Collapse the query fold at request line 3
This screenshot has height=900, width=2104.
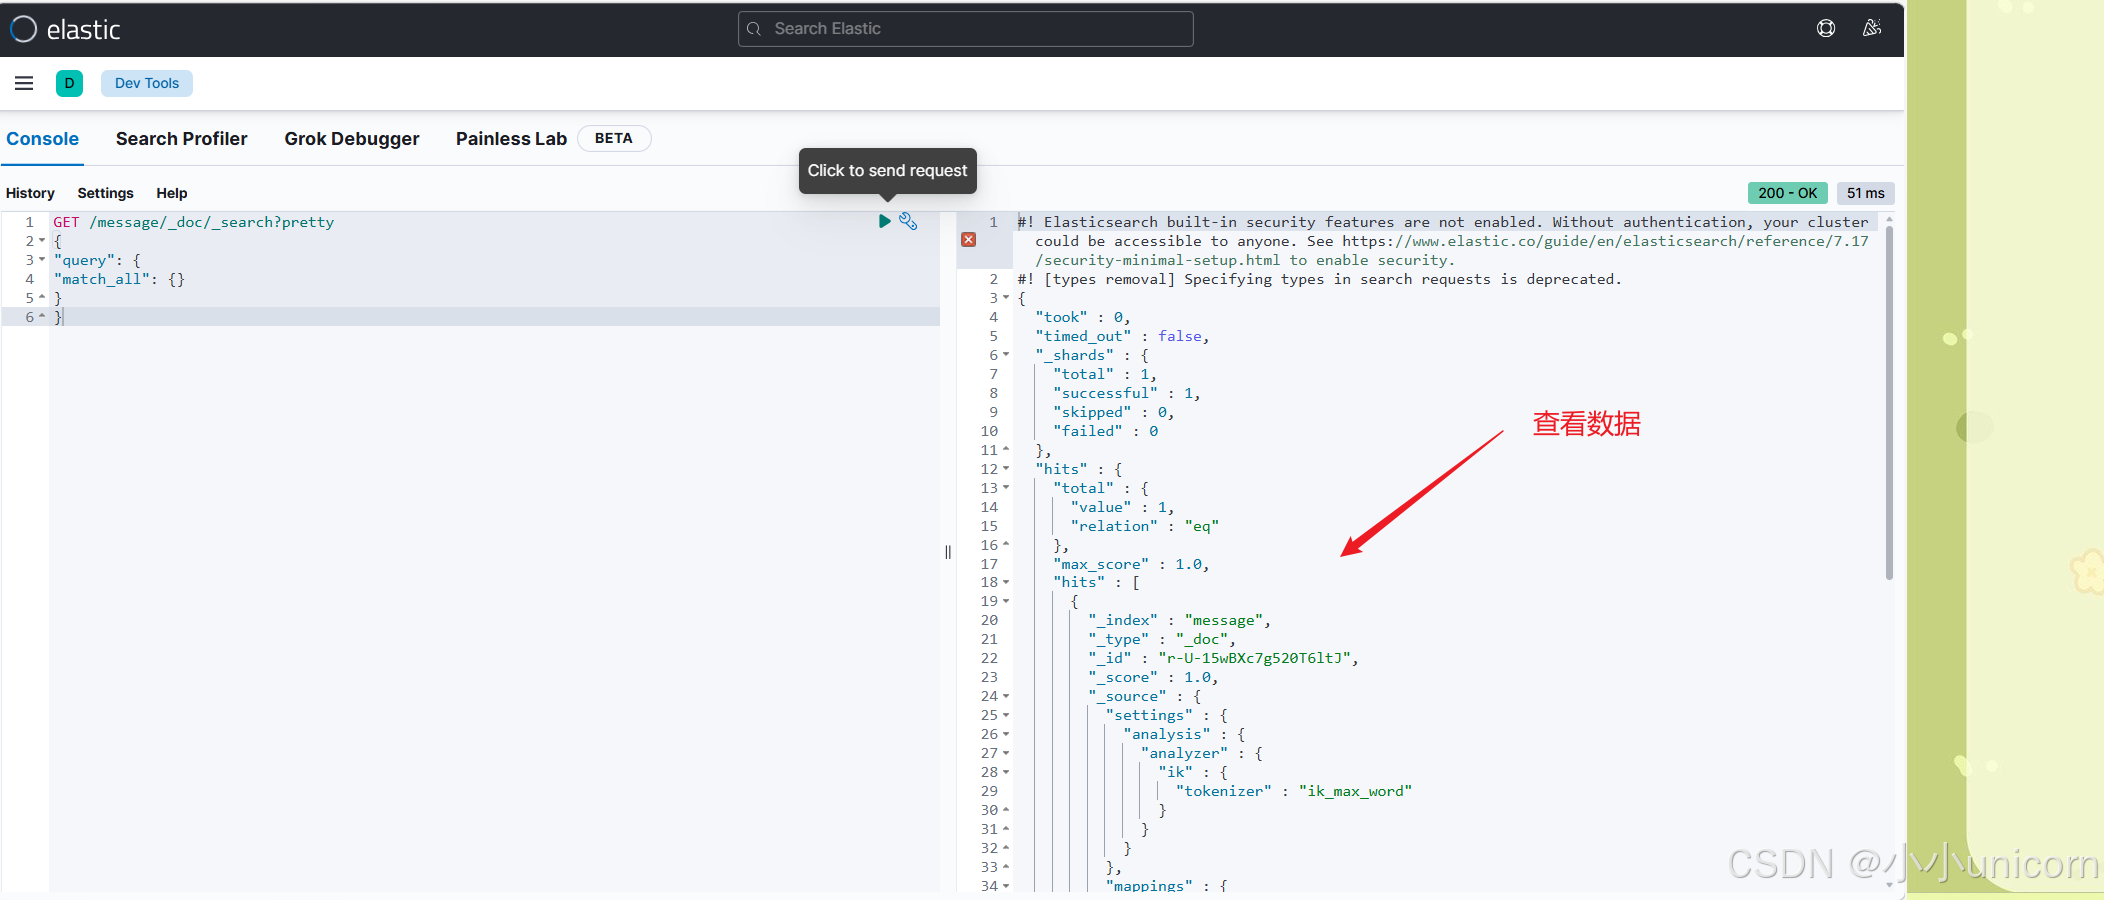[x=42, y=260]
